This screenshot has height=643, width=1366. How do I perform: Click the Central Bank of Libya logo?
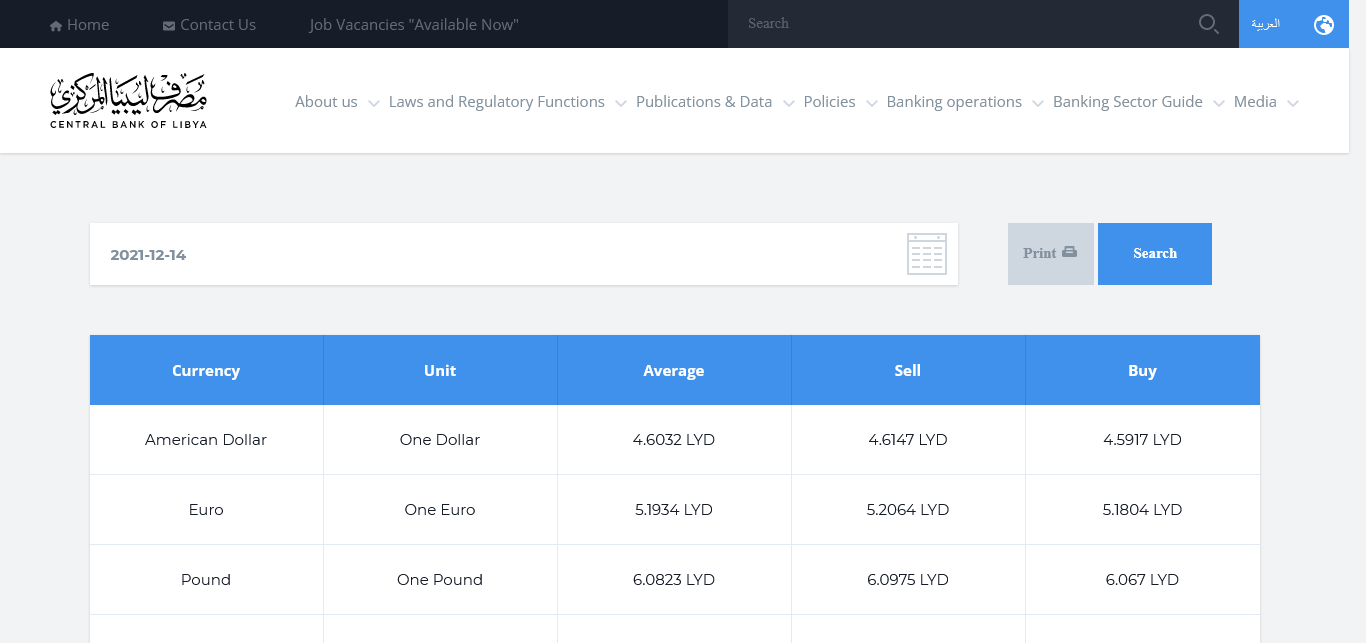(128, 101)
